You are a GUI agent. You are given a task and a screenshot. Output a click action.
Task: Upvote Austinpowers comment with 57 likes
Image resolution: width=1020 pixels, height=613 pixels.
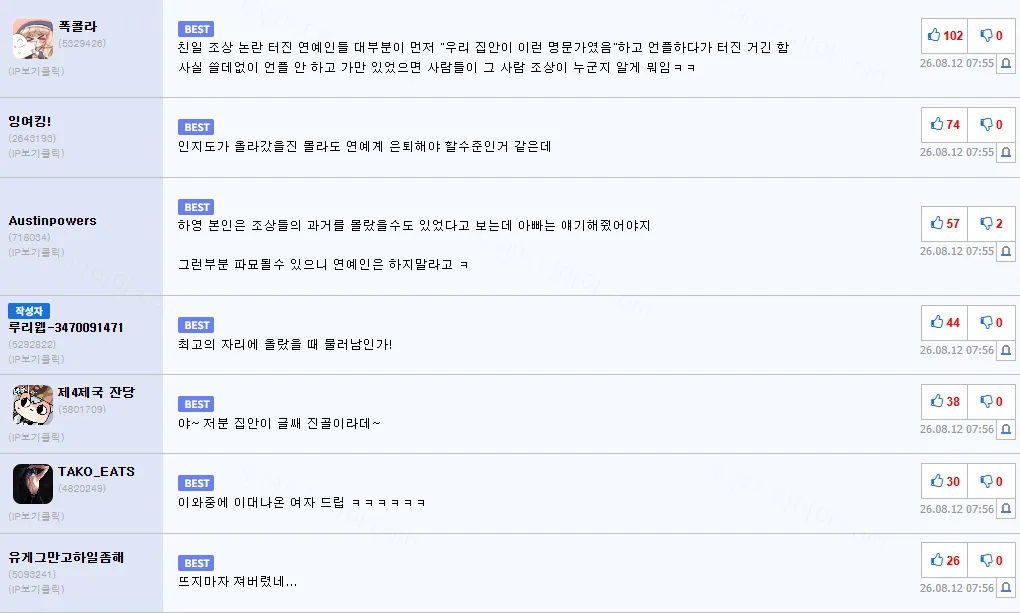(x=945, y=223)
